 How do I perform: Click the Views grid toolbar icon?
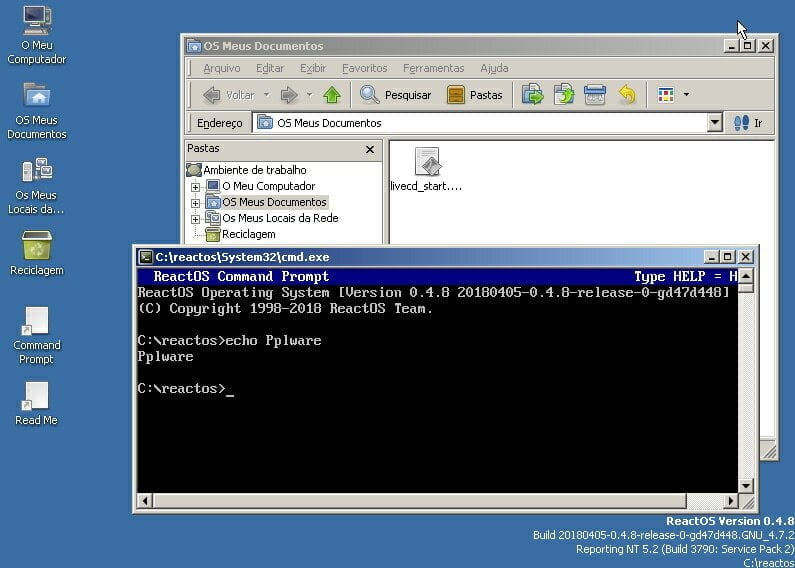(666, 95)
